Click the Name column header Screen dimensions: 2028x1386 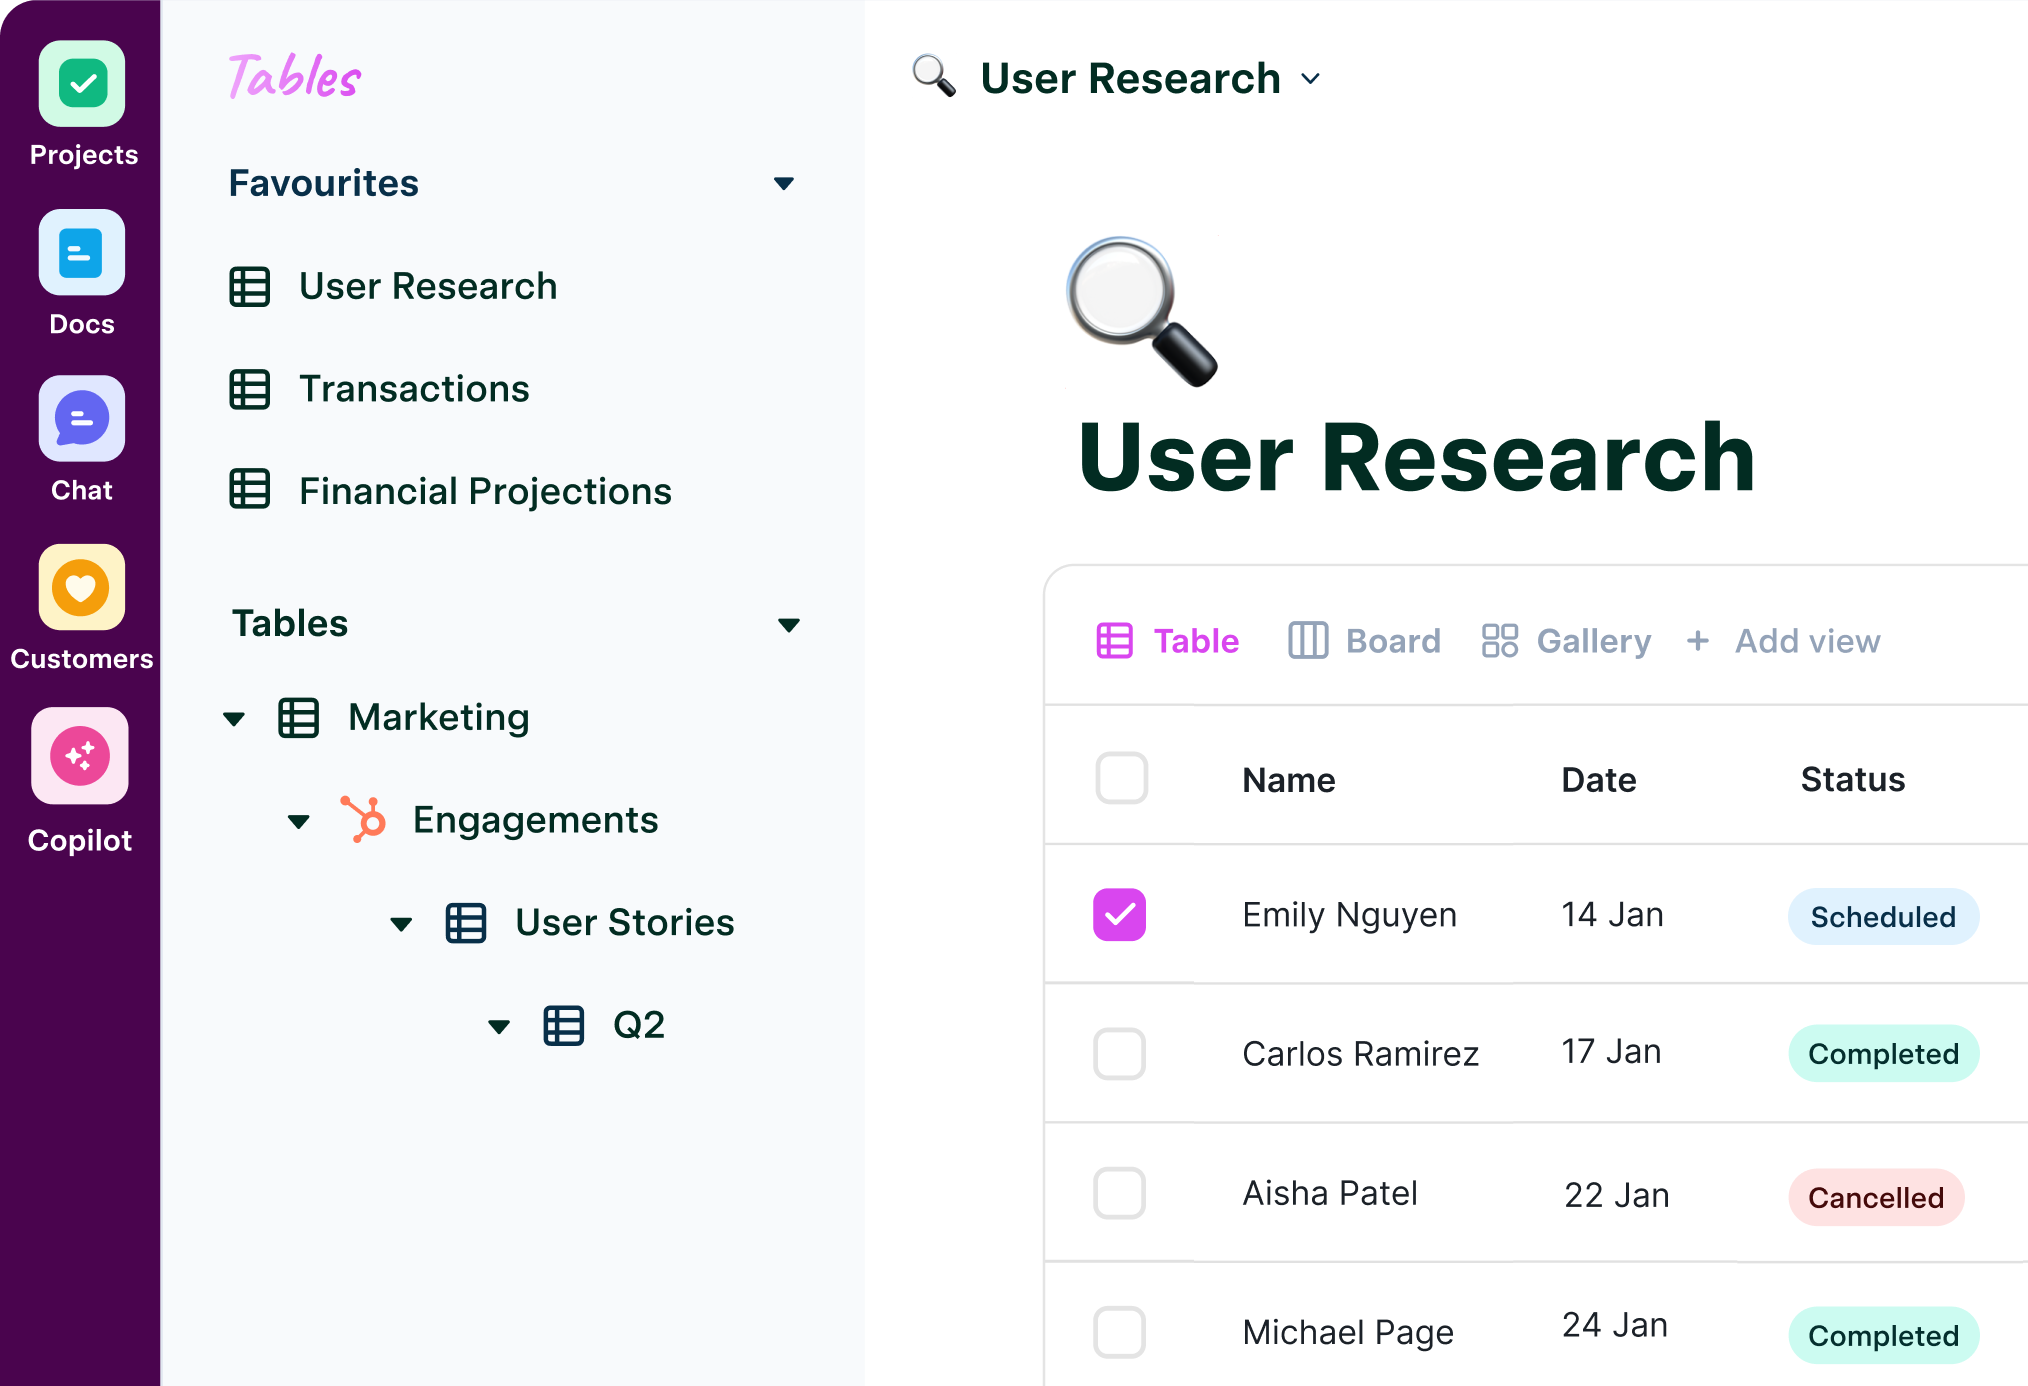coord(1288,780)
